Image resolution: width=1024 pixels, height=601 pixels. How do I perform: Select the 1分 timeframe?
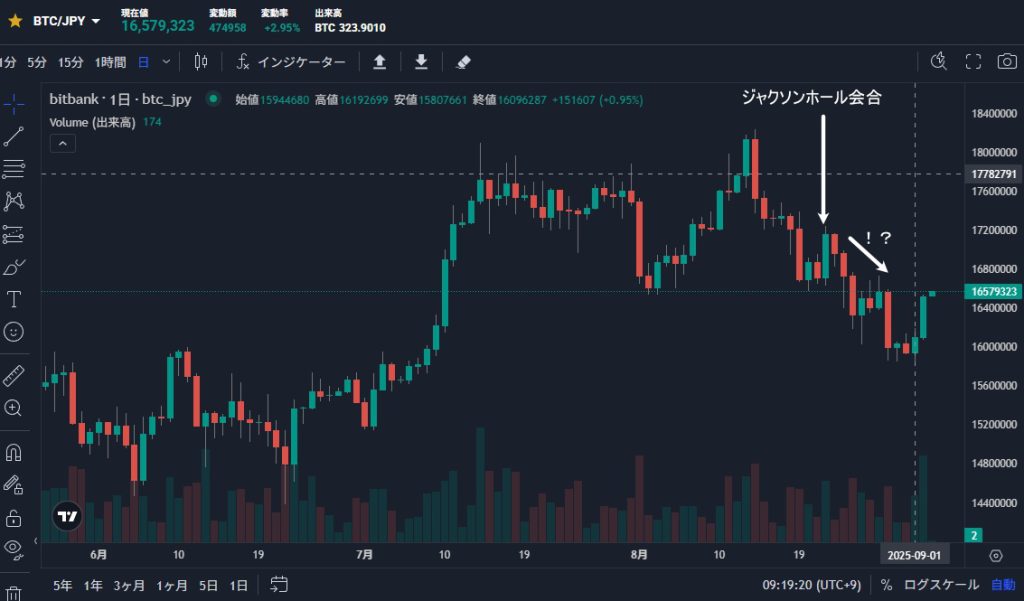pos(7,62)
